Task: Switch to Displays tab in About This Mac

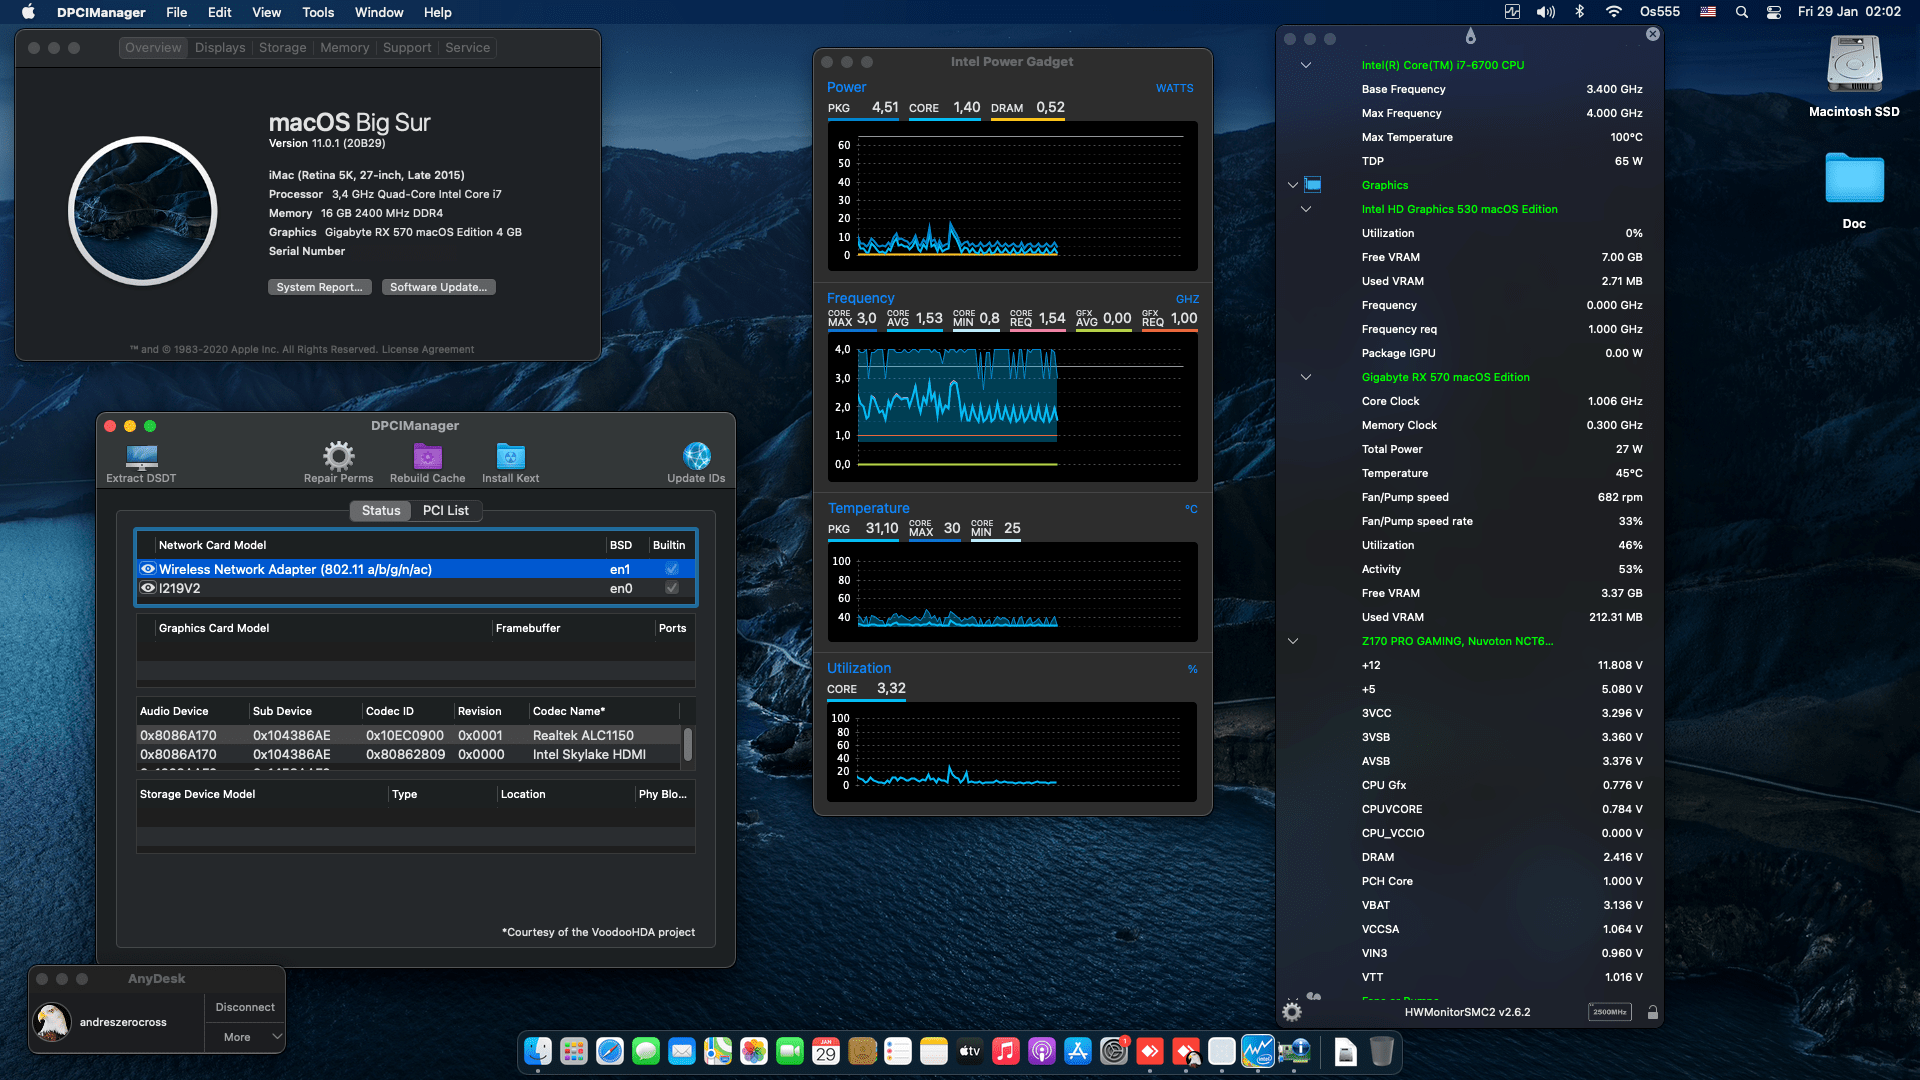Action: coord(220,47)
